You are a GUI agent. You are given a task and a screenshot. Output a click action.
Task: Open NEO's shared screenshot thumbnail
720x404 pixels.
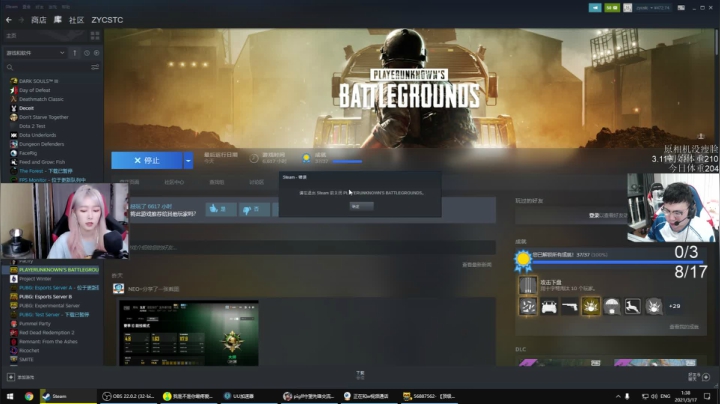pos(189,333)
